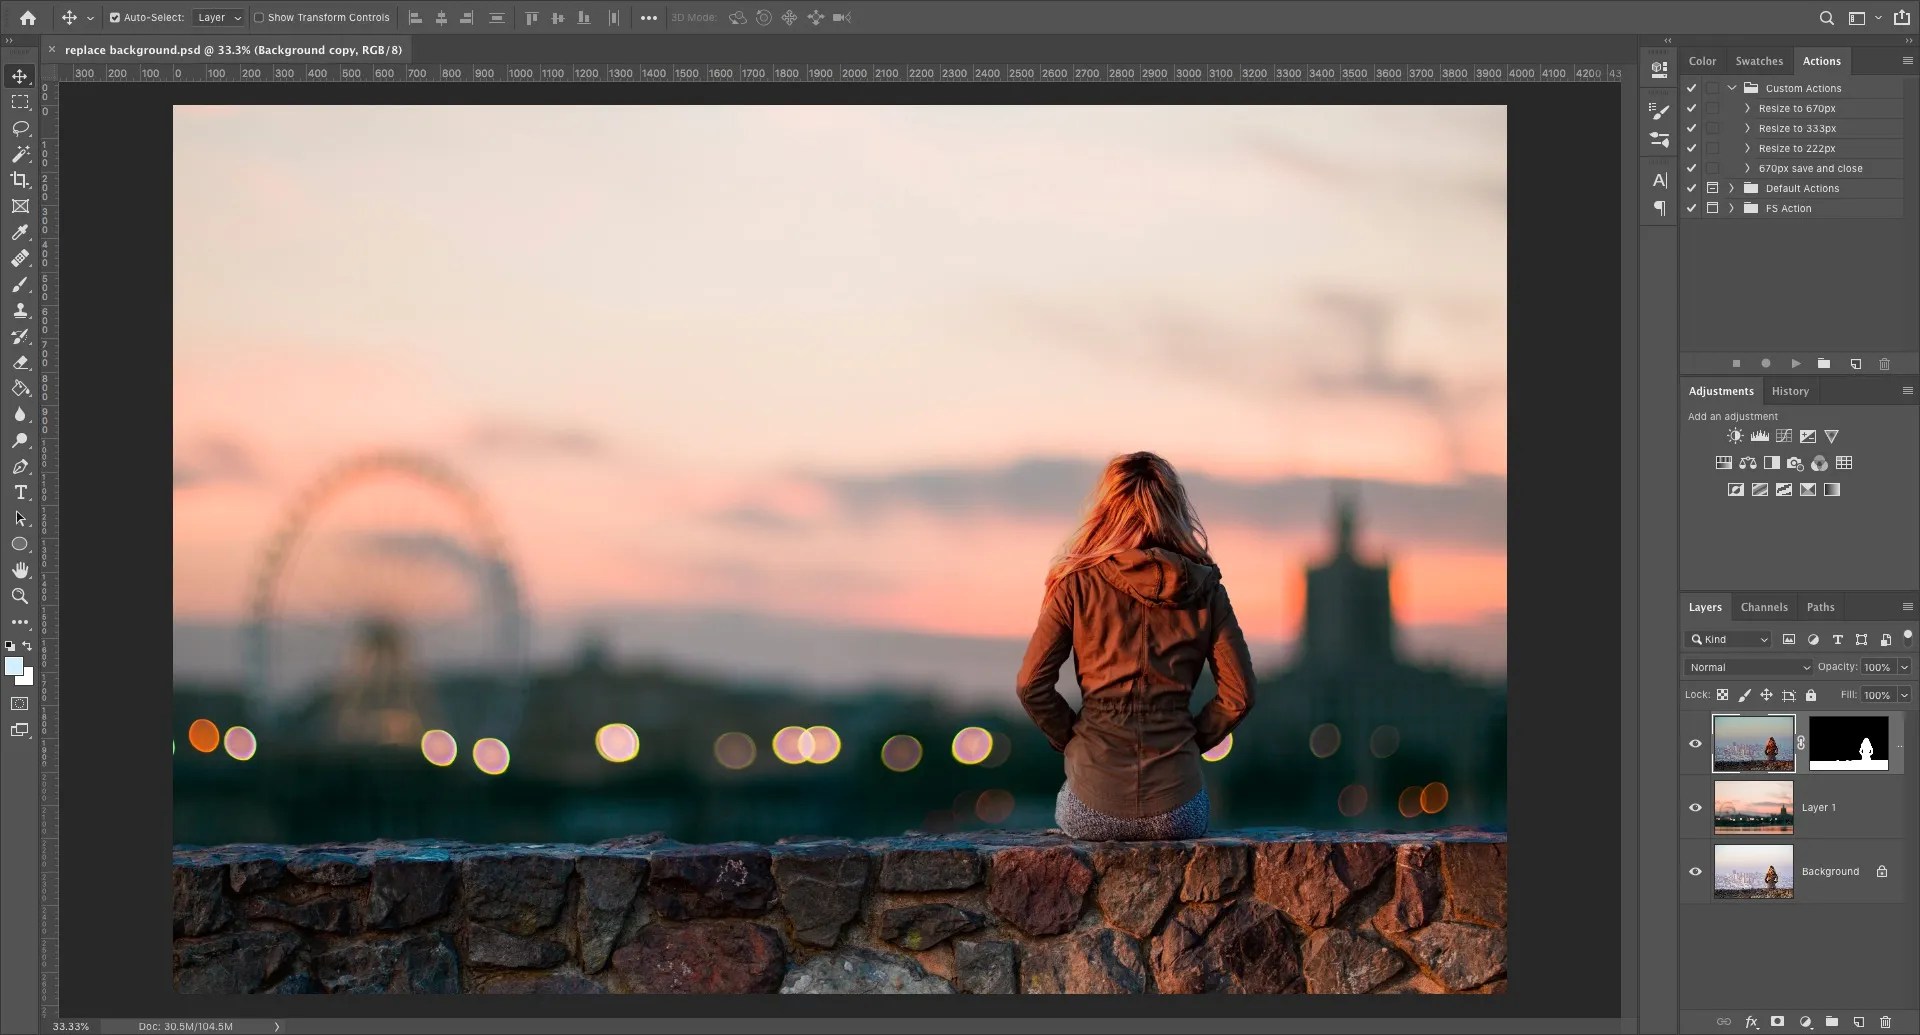Select the Zoom tool
Screen dimensions: 1920x1035
(x=20, y=596)
